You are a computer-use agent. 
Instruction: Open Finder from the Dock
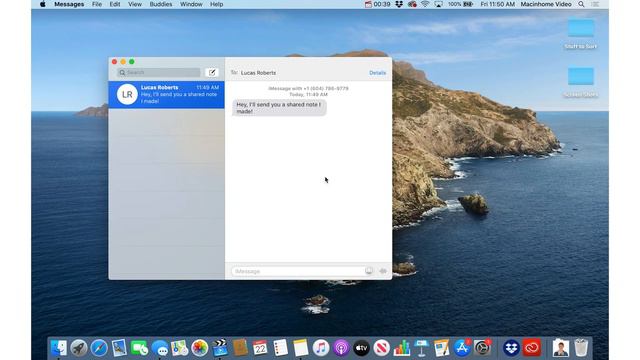pos(59,348)
